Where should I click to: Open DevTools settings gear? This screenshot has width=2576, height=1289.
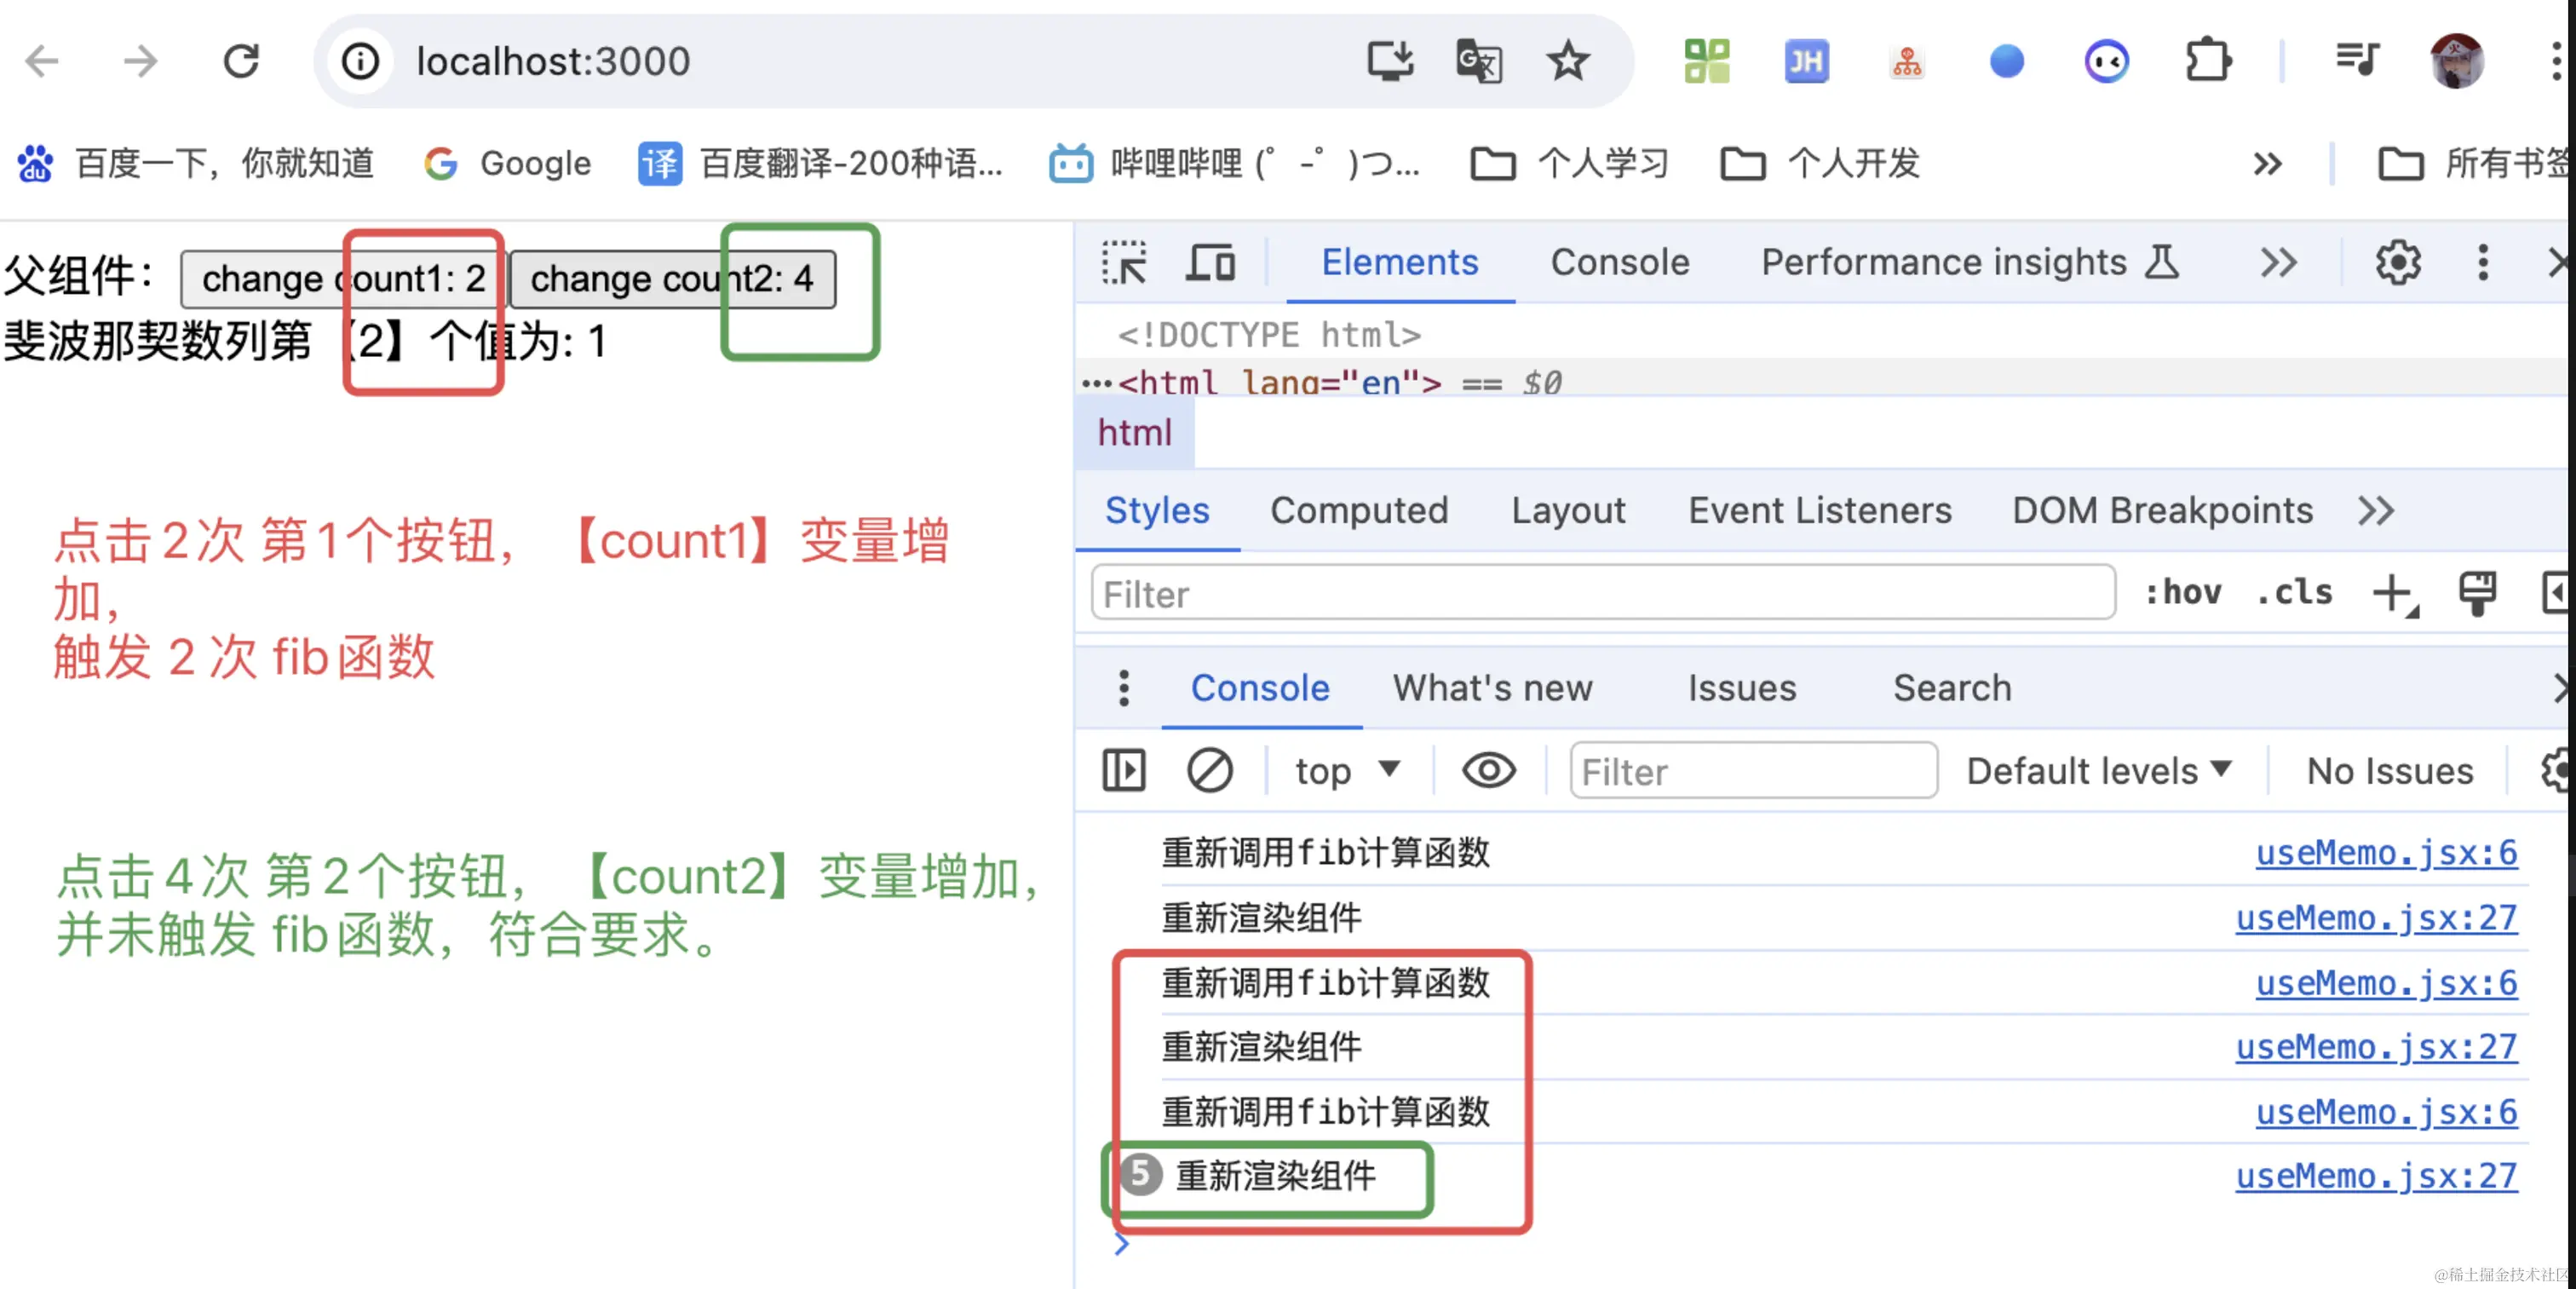(2397, 263)
